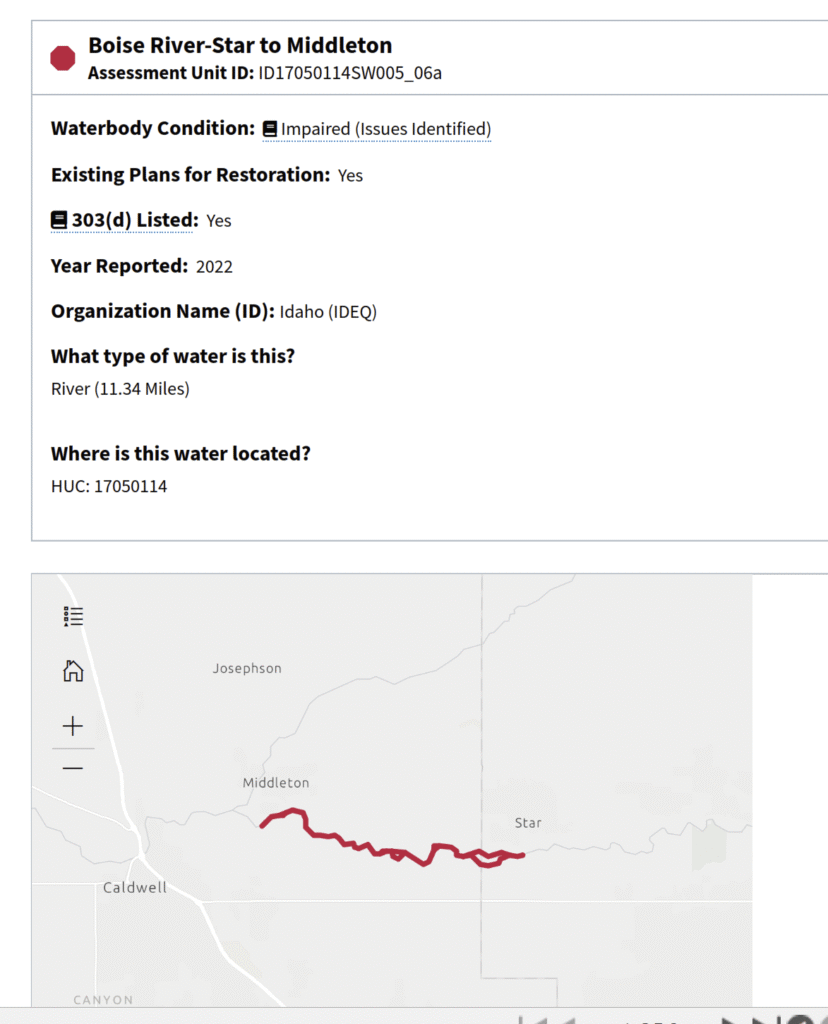This screenshot has width=828, height=1024.
Task: Zoom in with the plus icon
Action: (x=73, y=726)
